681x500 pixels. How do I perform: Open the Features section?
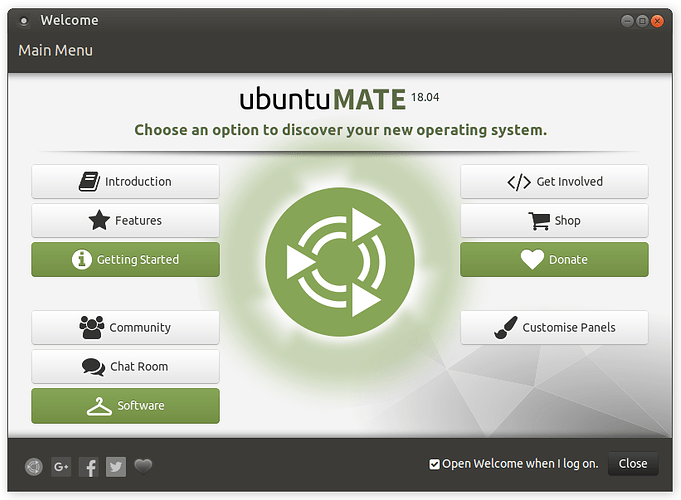coord(125,220)
